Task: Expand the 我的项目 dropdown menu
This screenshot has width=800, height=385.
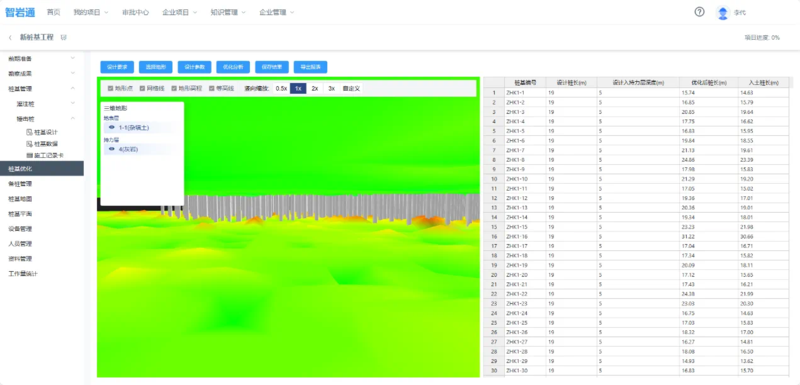Action: point(91,12)
